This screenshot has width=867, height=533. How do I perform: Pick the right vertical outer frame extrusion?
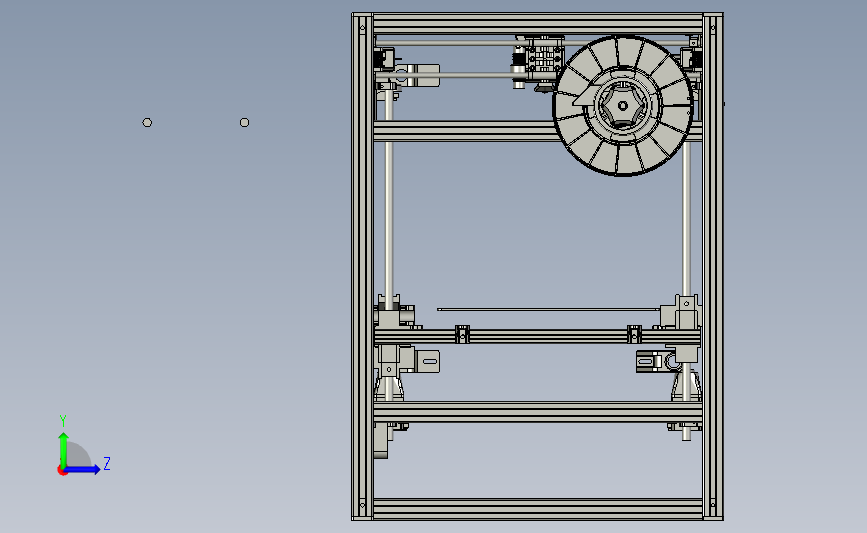coord(713,266)
